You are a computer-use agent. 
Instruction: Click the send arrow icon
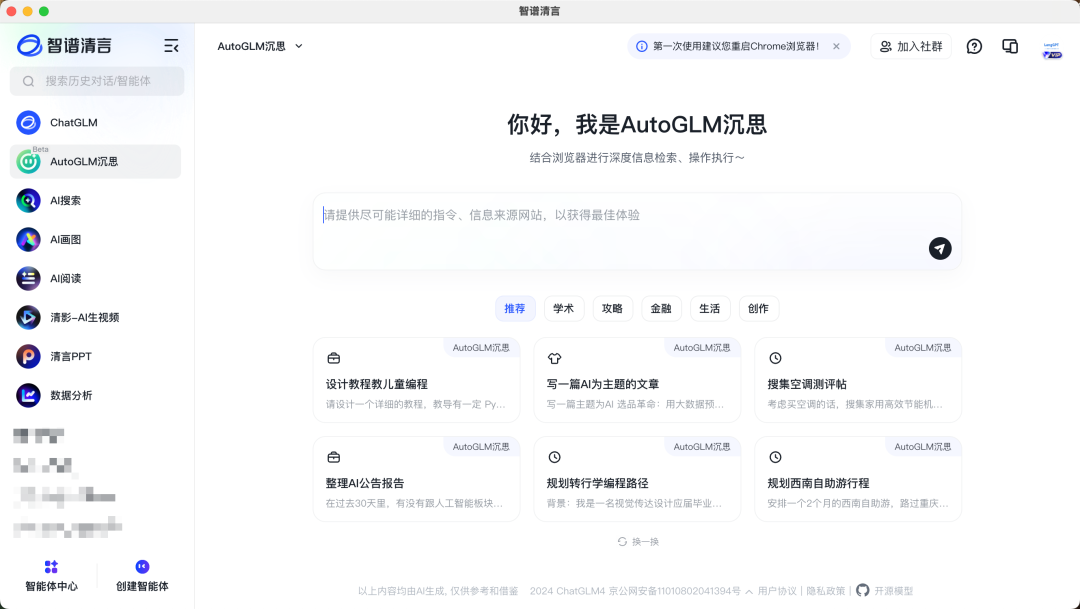(x=939, y=249)
